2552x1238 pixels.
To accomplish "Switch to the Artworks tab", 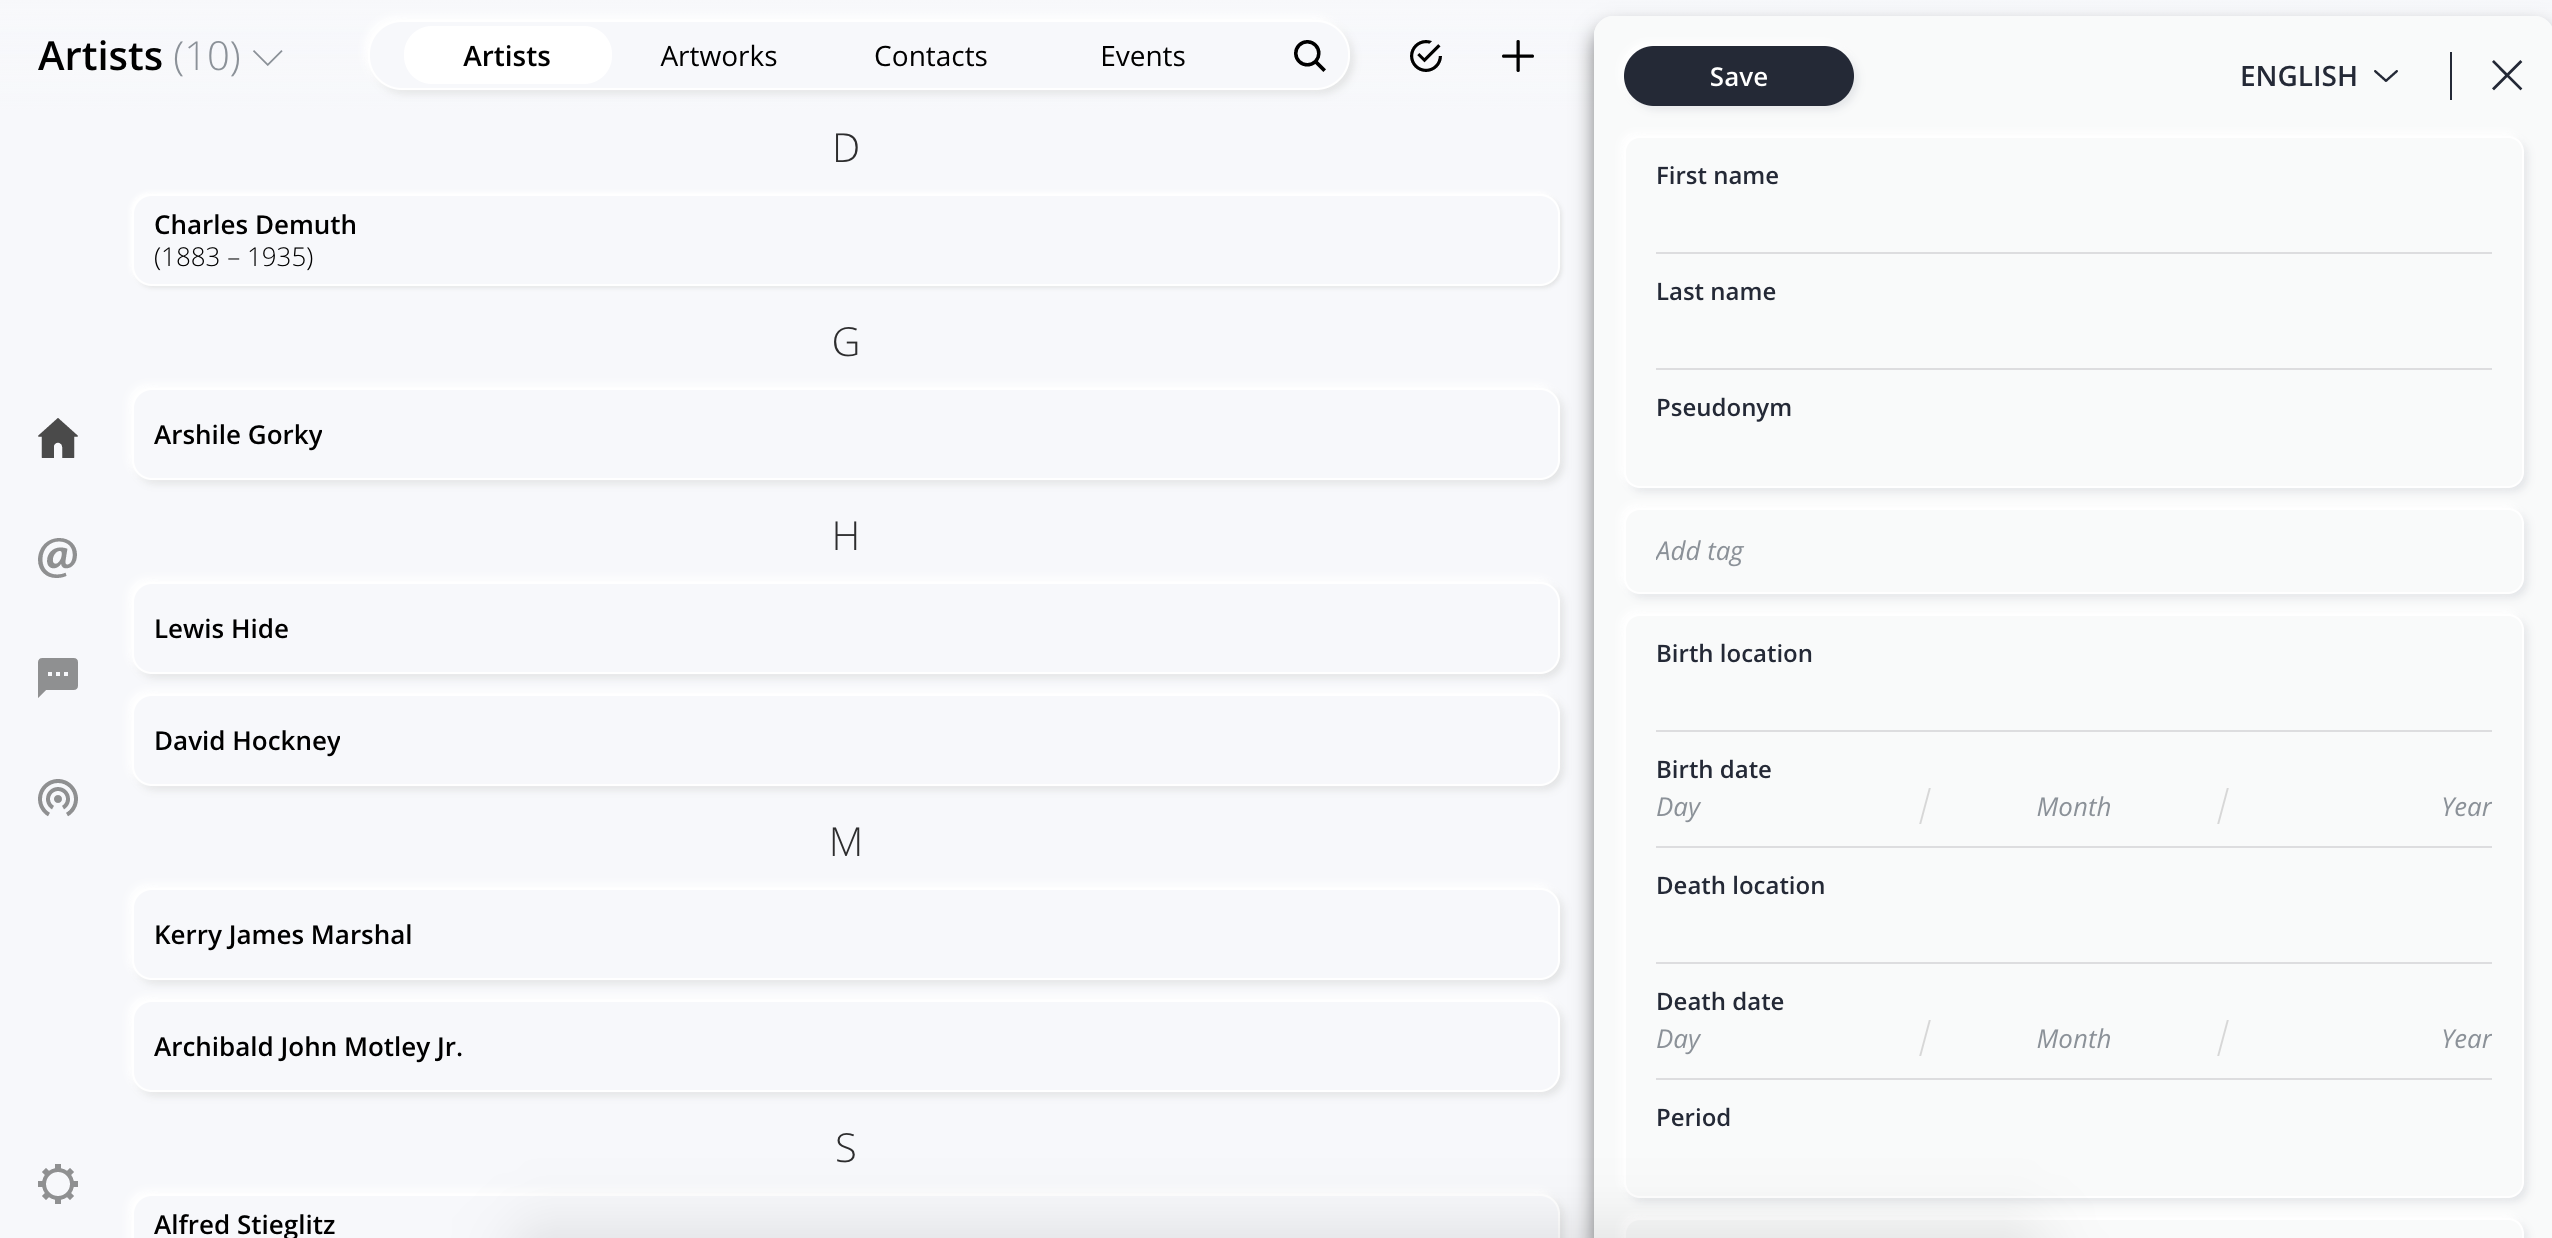I will 719,56.
